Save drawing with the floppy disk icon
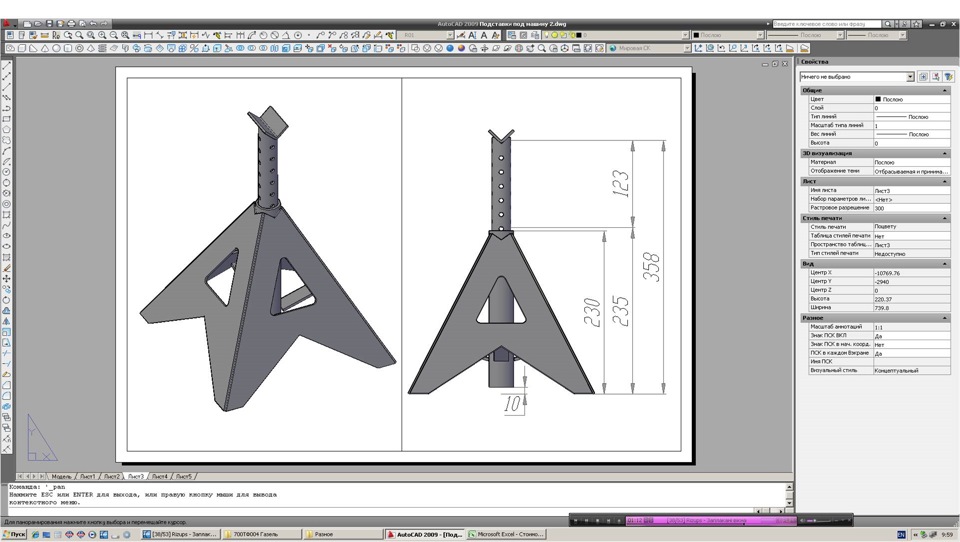The width and height of the screenshot is (960, 542). [49, 24]
